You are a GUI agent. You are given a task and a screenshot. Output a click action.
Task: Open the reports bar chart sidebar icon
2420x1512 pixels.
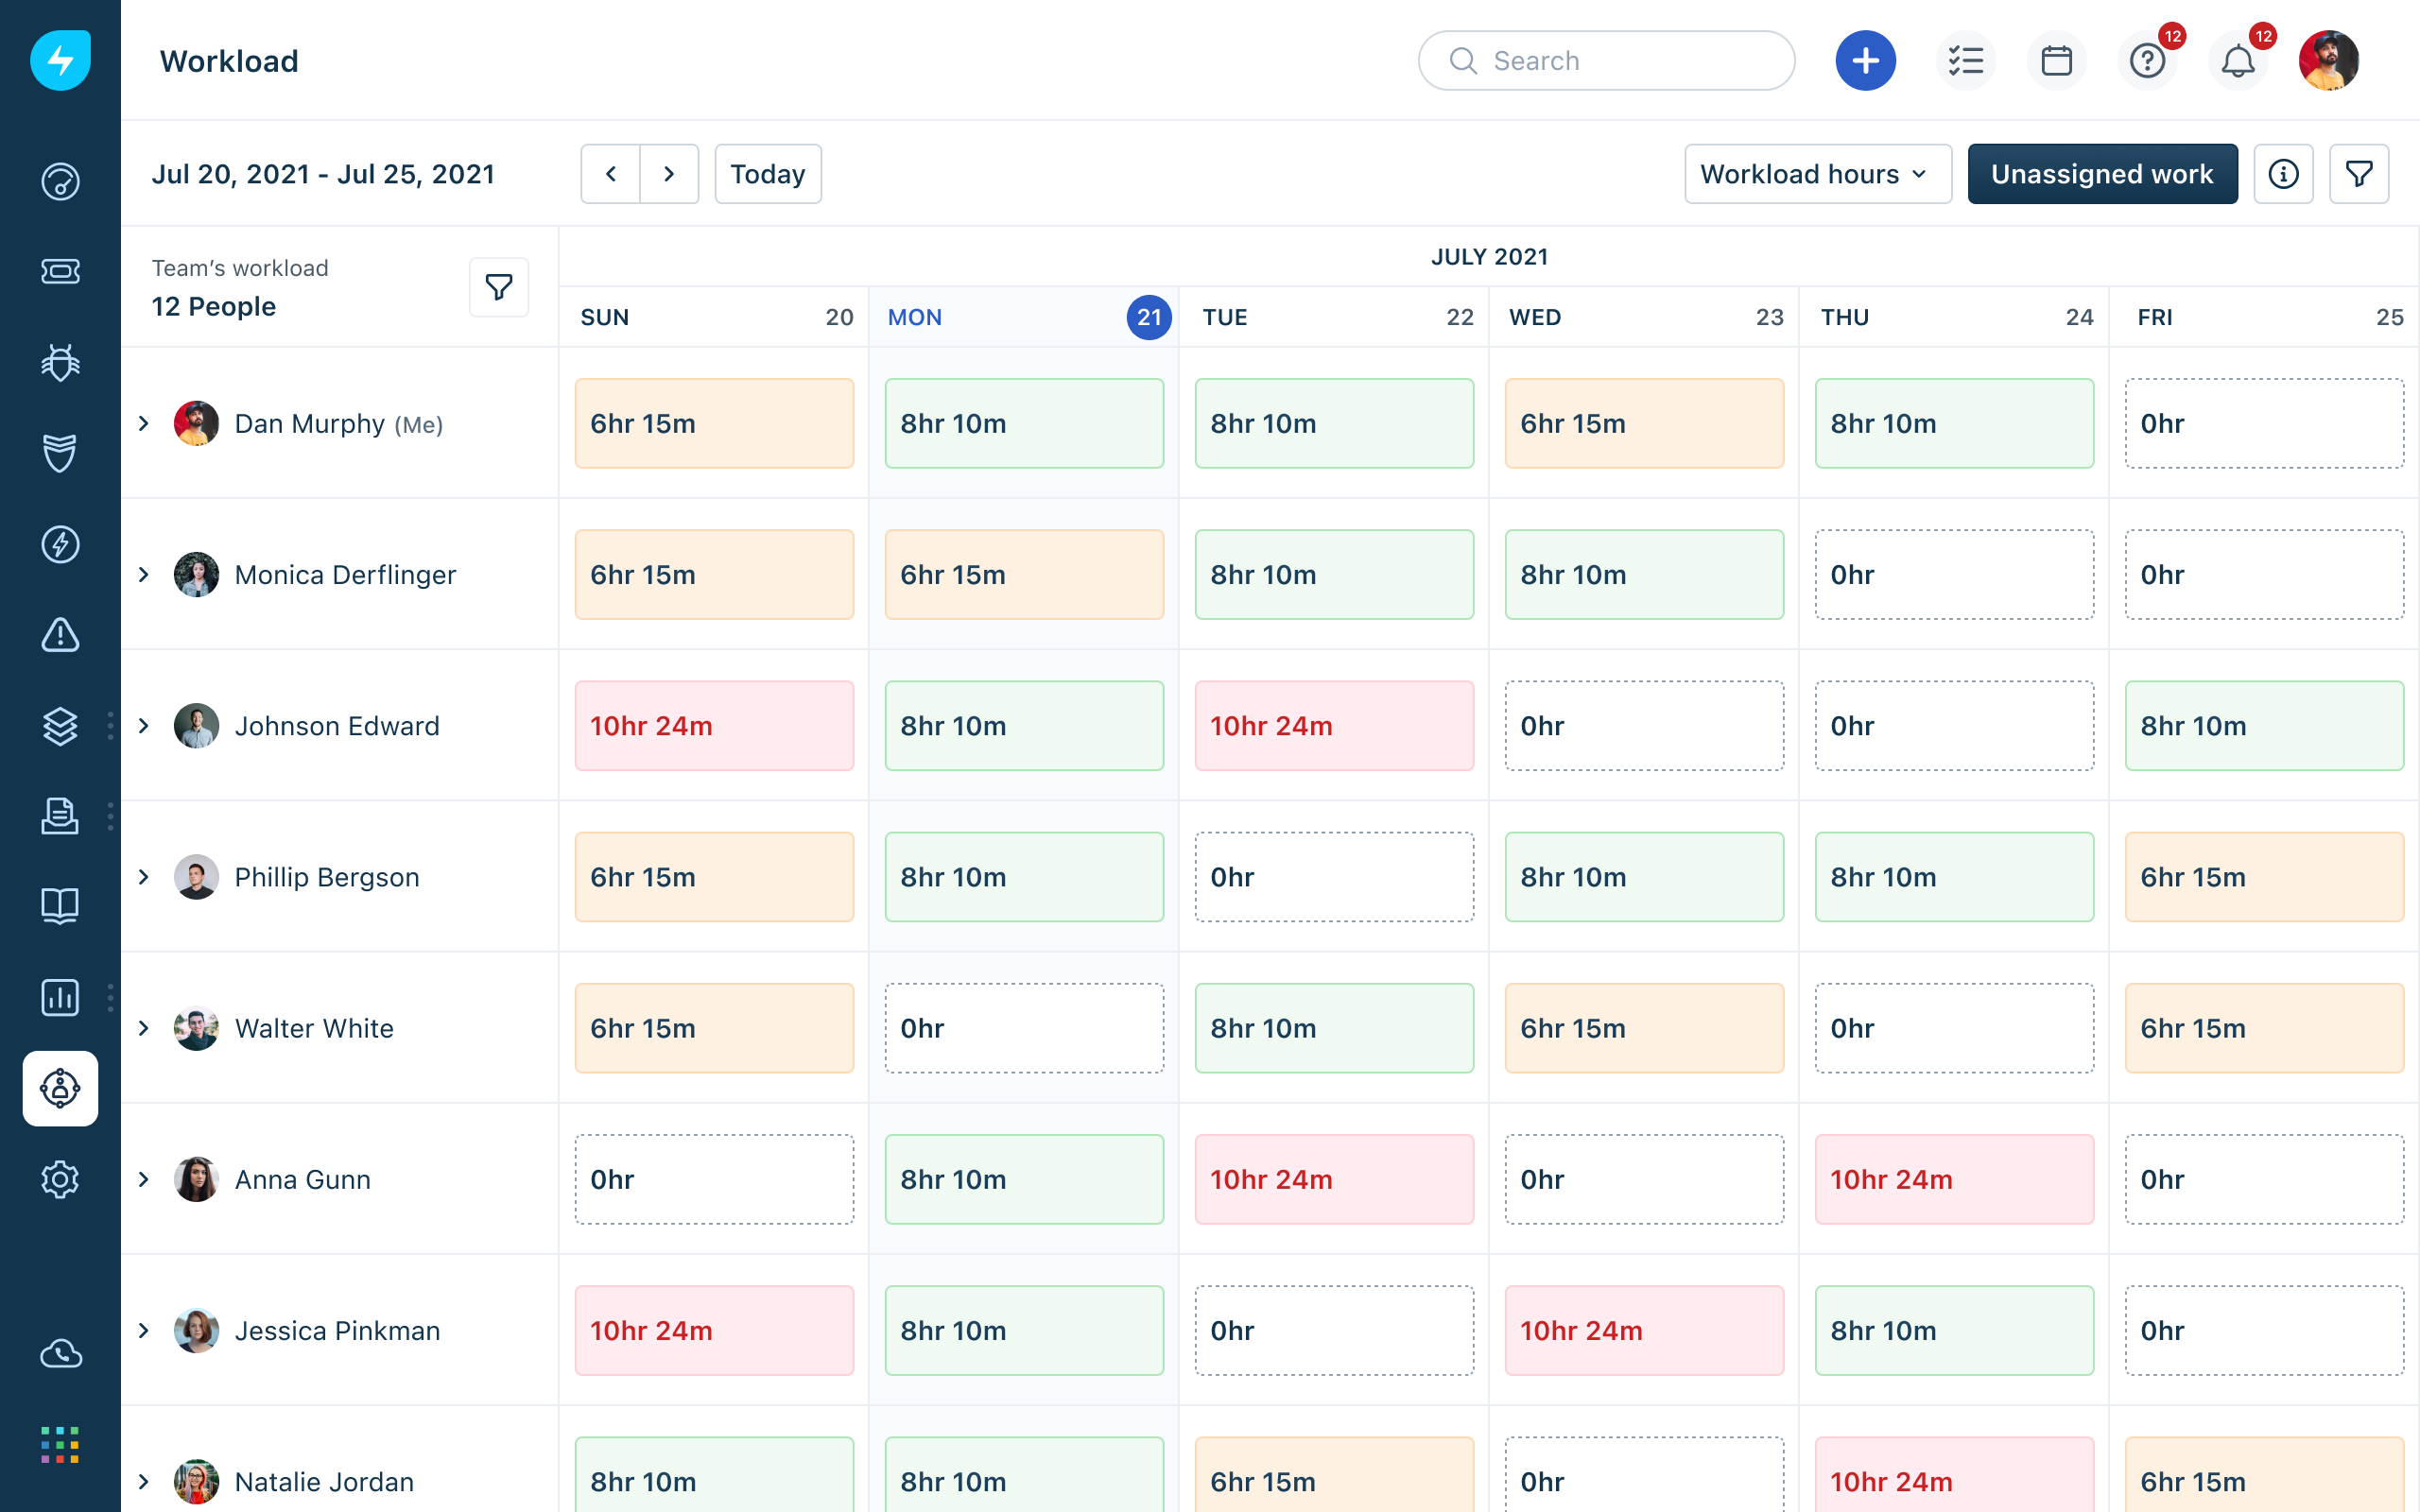click(x=60, y=997)
